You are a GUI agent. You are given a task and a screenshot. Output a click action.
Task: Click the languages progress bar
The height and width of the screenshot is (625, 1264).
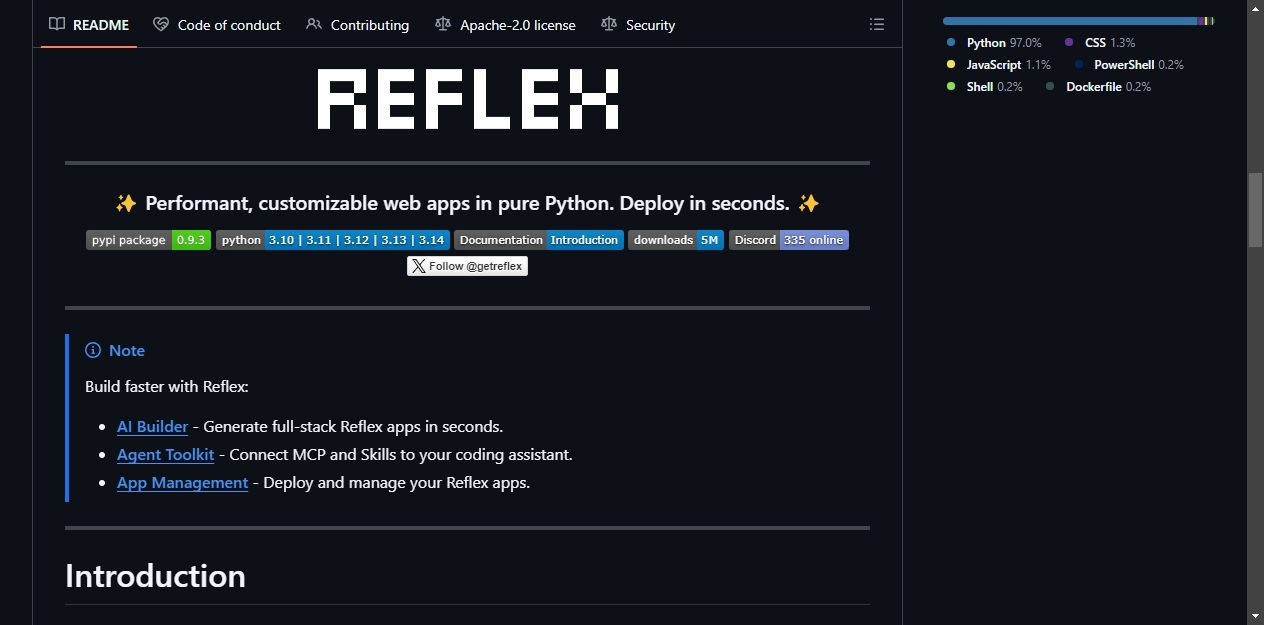(1078, 21)
